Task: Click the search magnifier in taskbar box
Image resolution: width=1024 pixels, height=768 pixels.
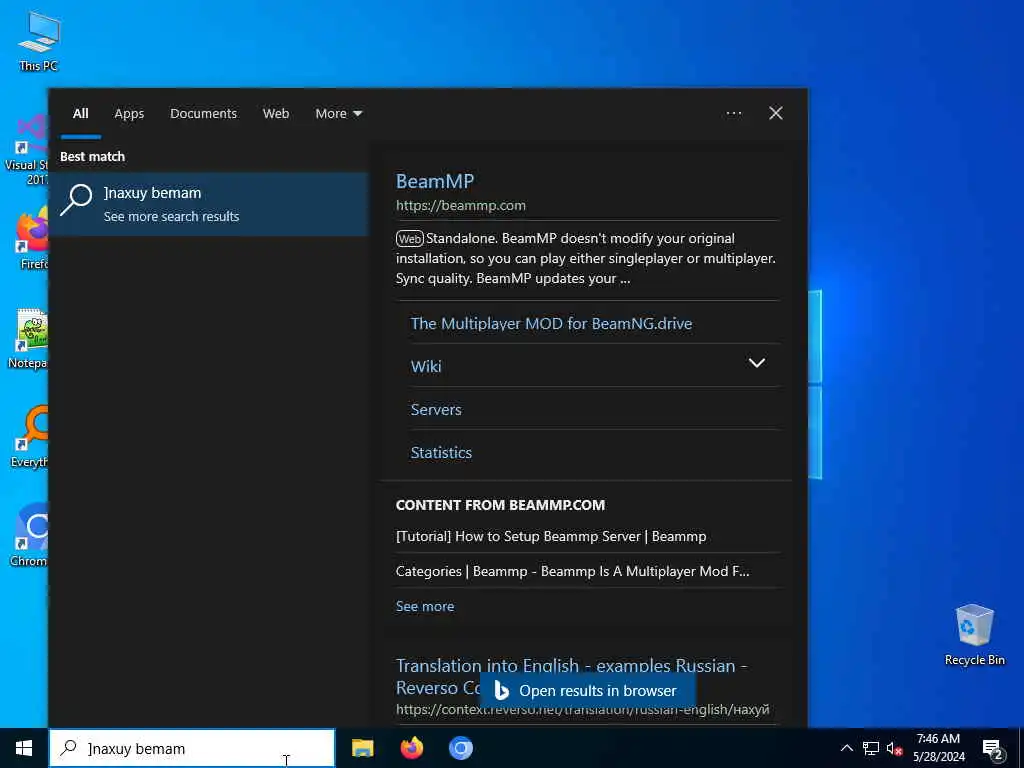Action: 69,748
